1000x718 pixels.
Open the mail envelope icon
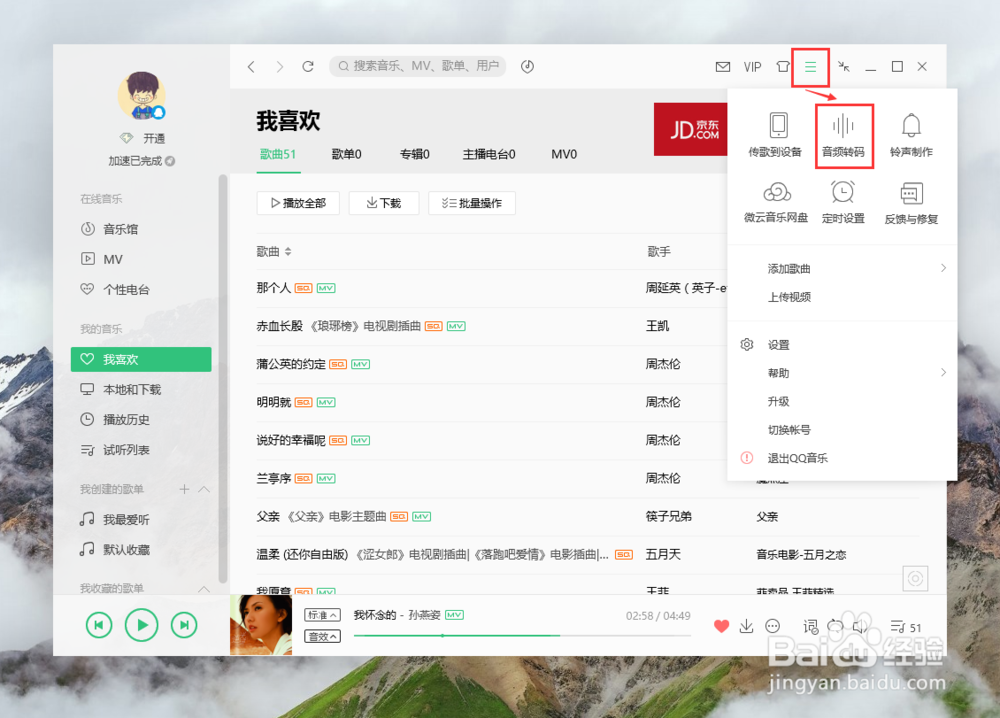click(x=723, y=66)
